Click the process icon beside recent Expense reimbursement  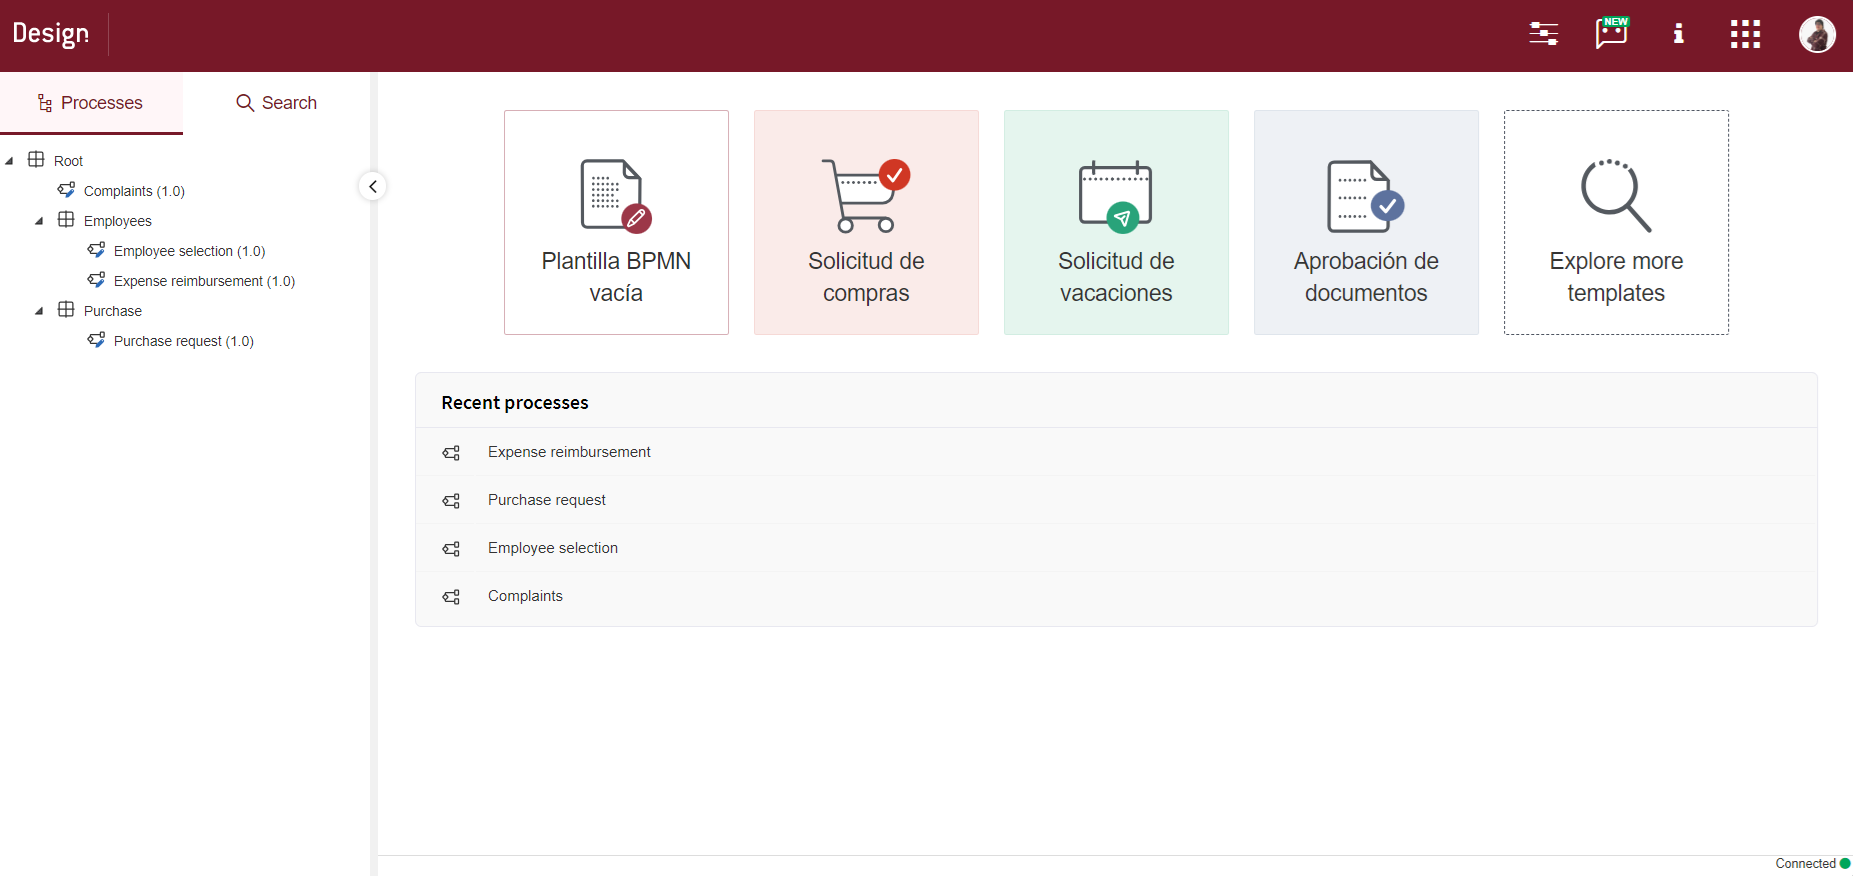tap(451, 453)
